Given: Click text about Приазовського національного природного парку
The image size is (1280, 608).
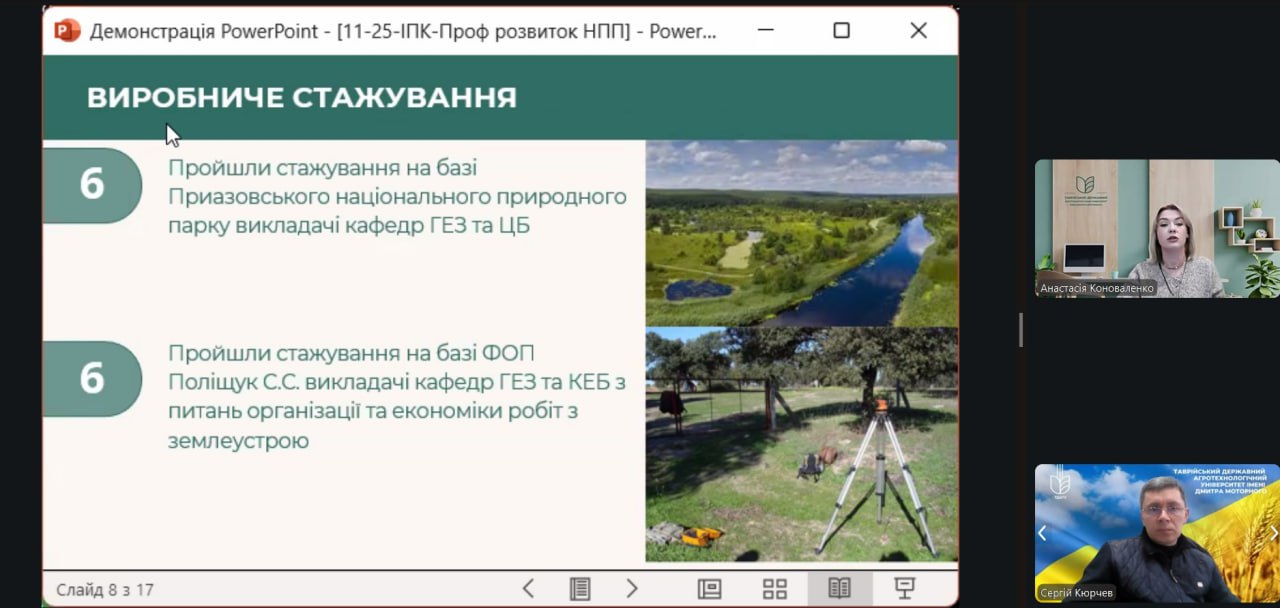Looking at the screenshot, I should pos(397,196).
